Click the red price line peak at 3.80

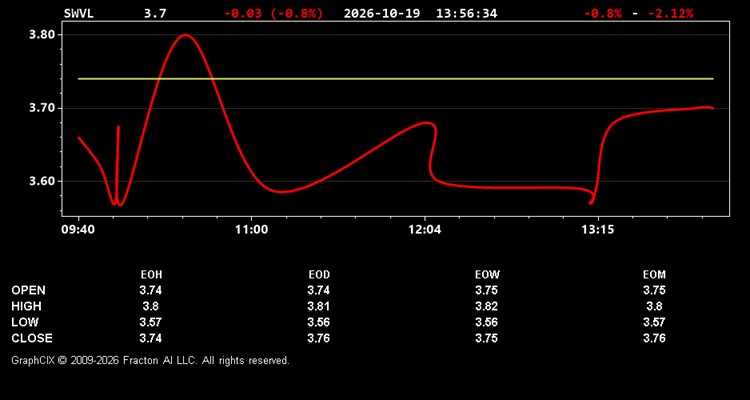186,35
